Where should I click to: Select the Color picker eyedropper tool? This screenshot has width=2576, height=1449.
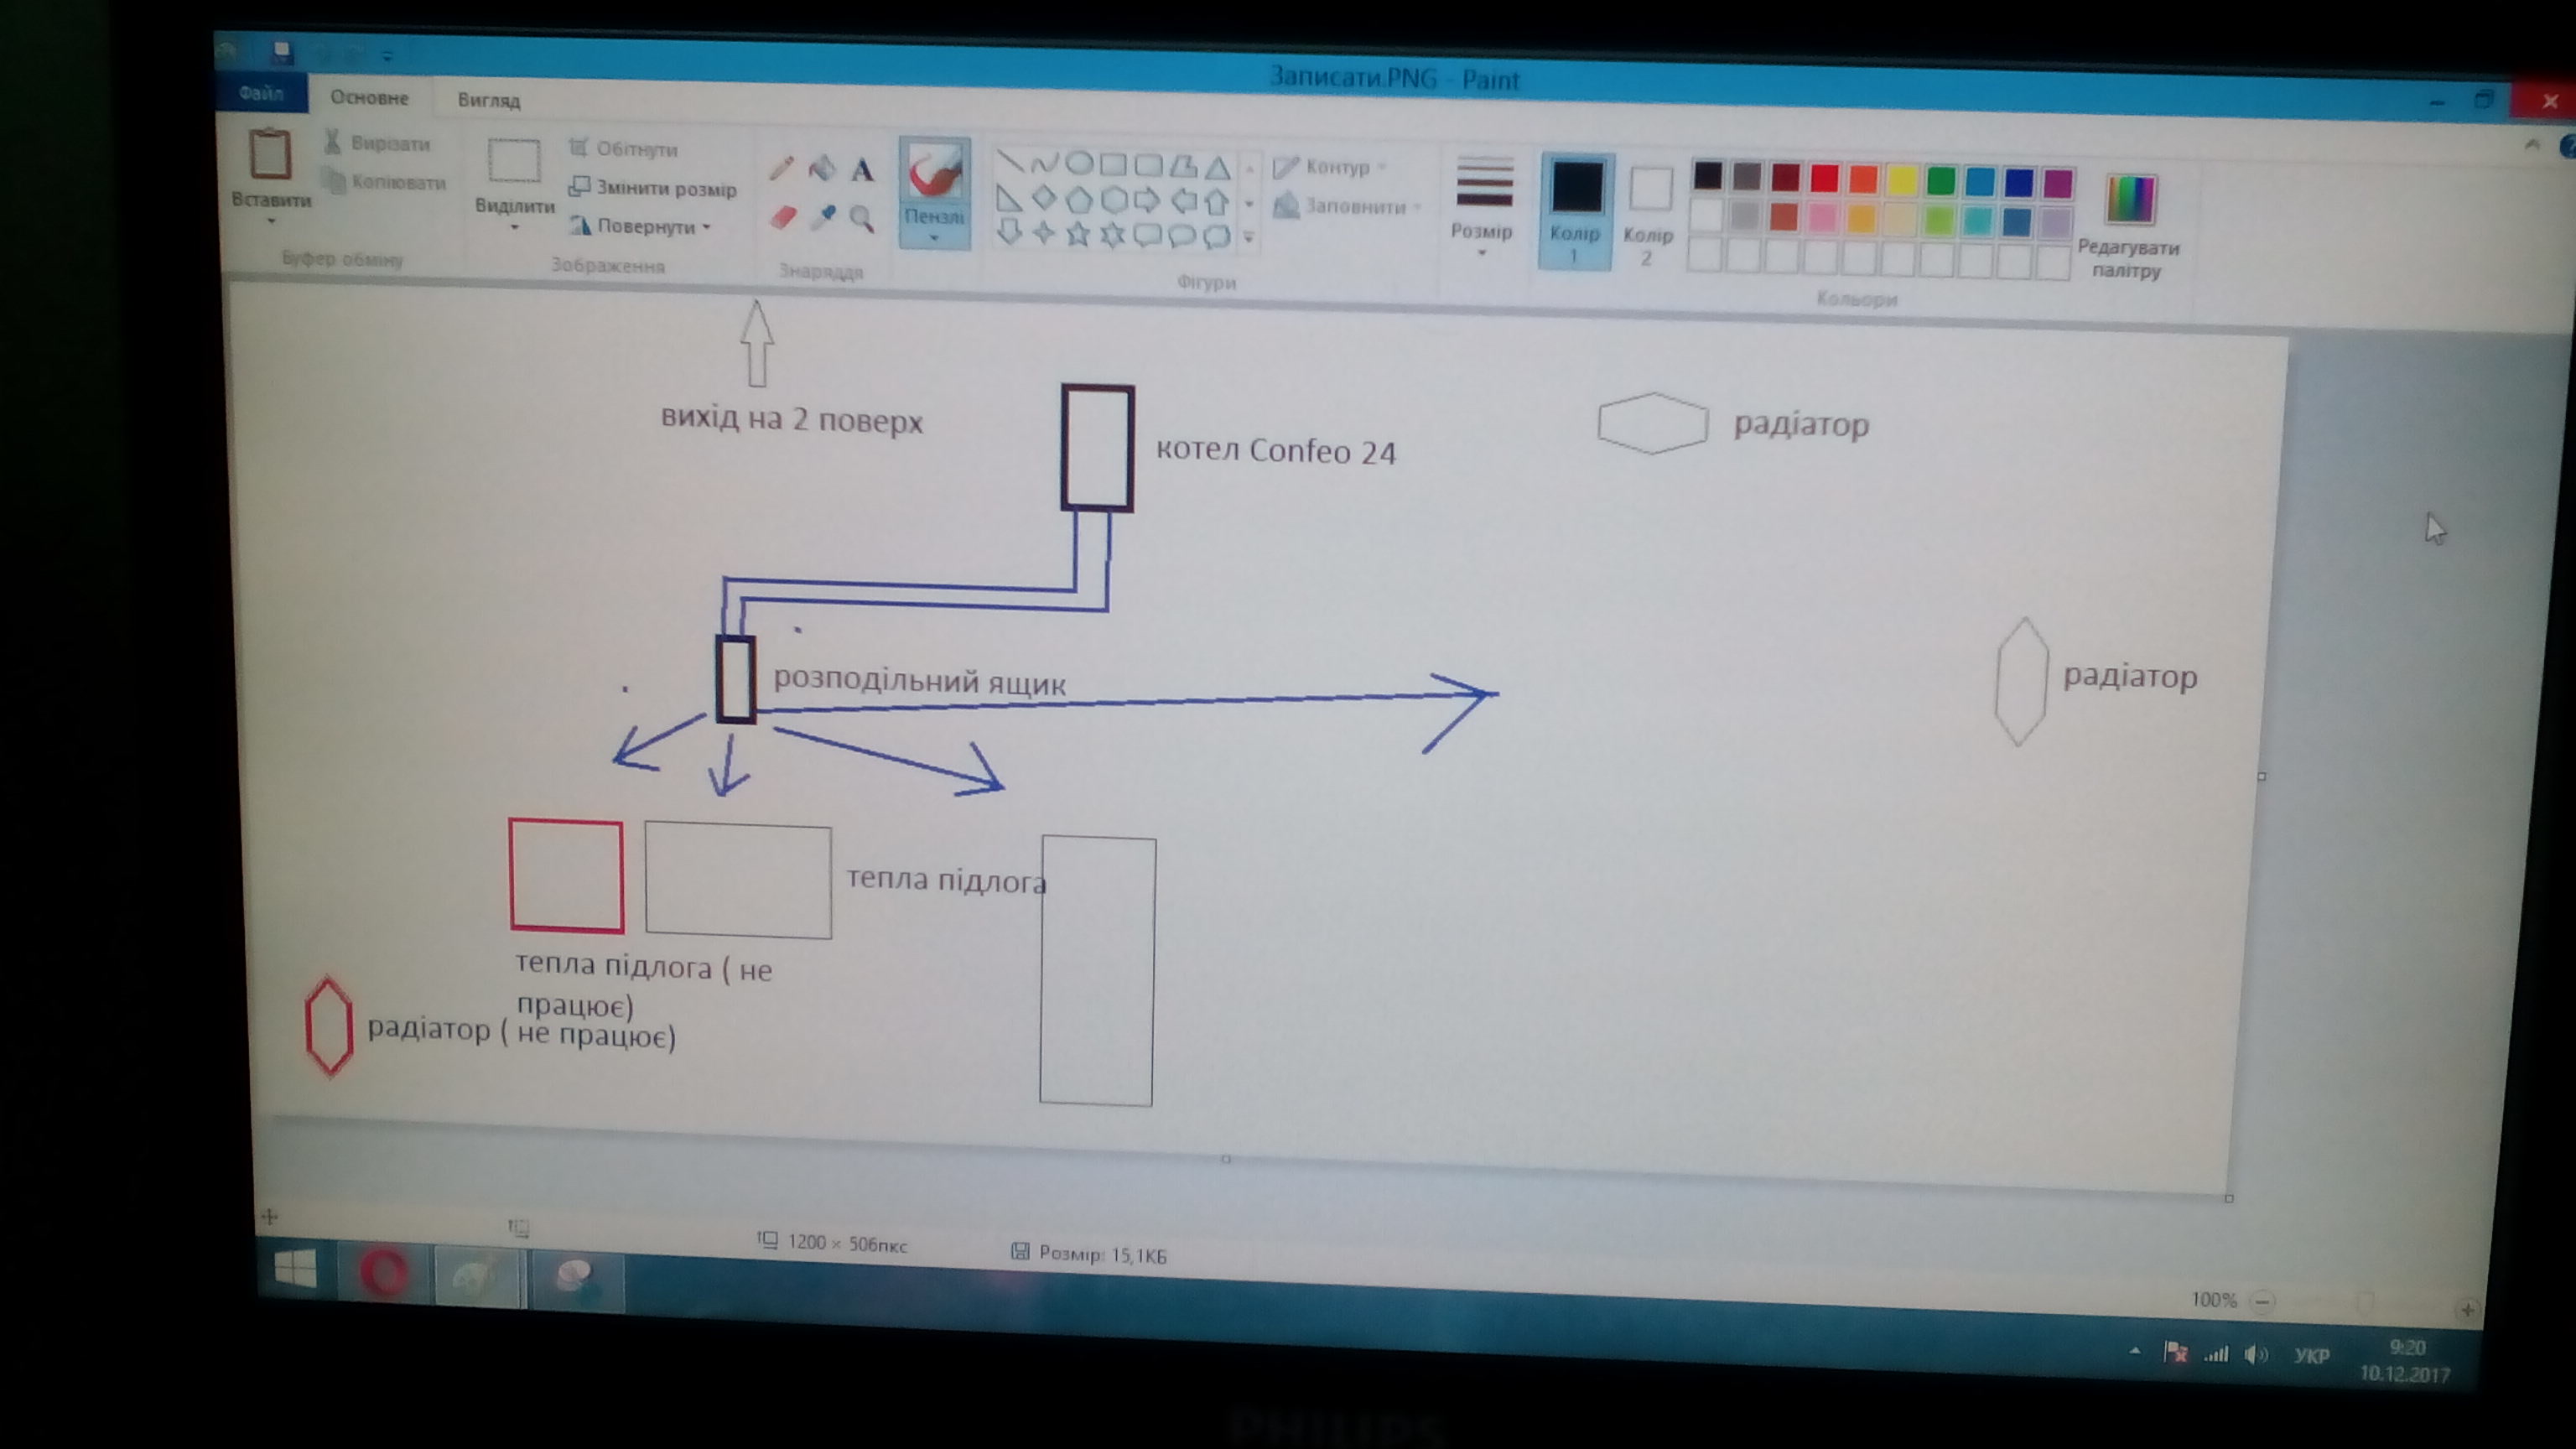click(823, 217)
